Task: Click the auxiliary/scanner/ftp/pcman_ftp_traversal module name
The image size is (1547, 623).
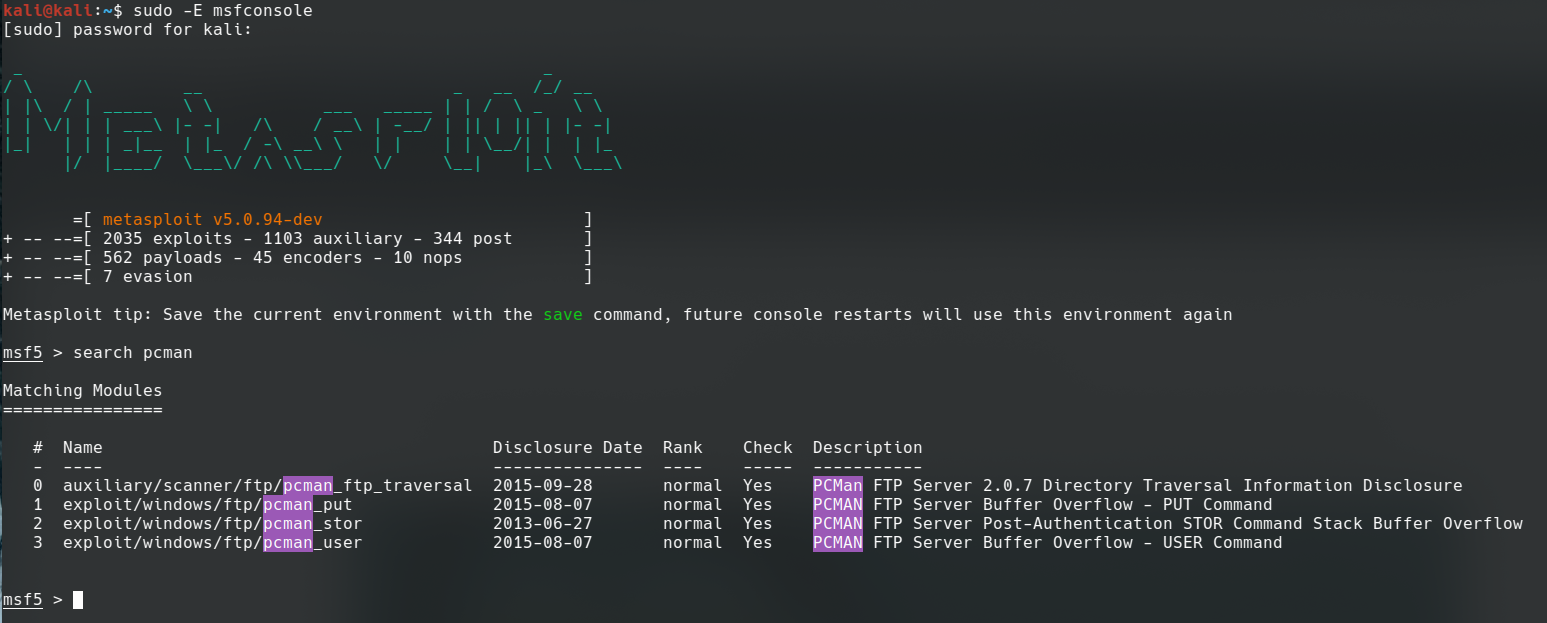Action: click(x=267, y=486)
